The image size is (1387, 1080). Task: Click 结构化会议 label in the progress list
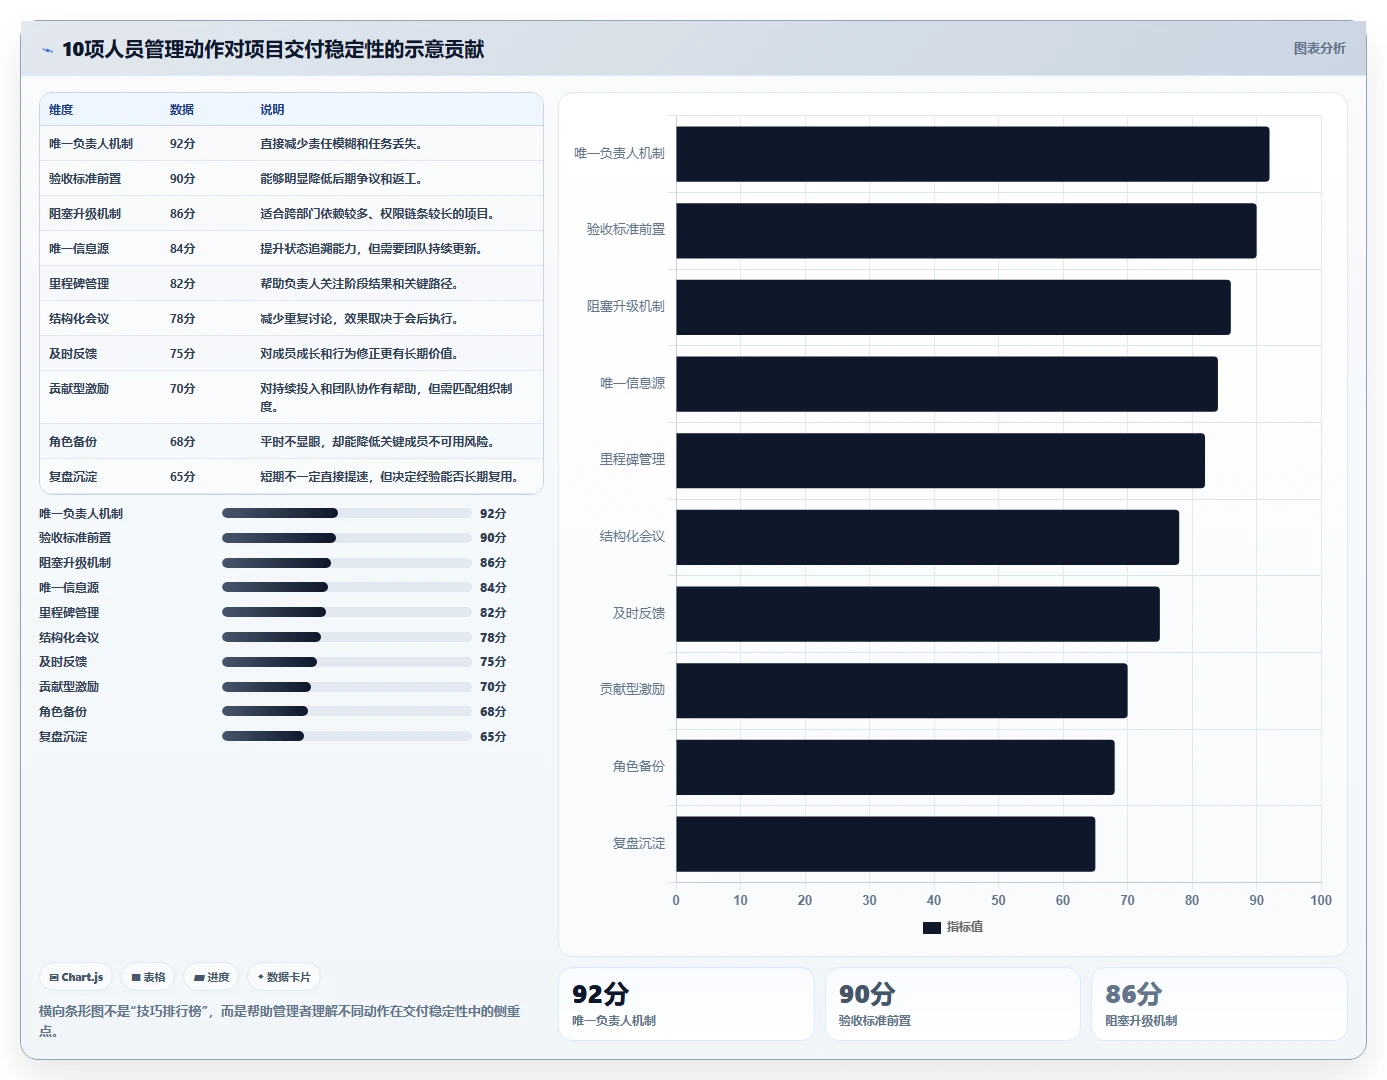tap(69, 637)
